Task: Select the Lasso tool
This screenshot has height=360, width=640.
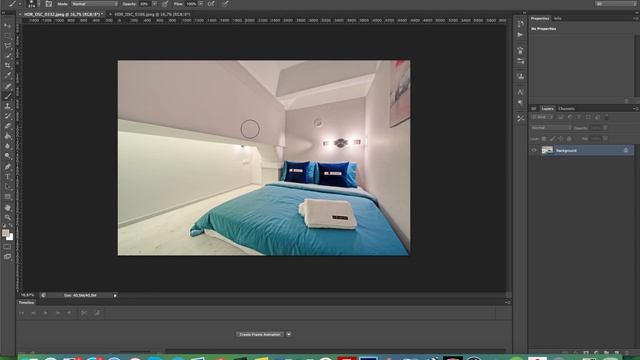Action: click(7, 46)
